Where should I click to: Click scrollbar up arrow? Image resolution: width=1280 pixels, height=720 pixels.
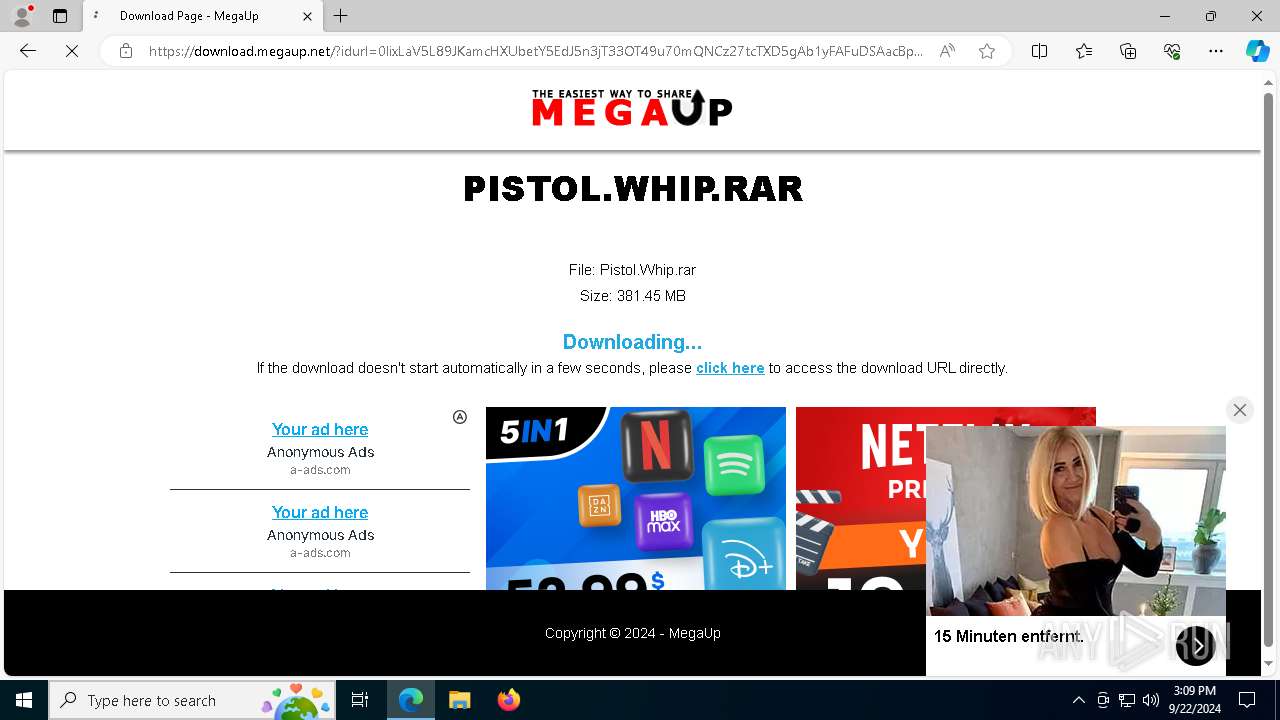[1269, 83]
